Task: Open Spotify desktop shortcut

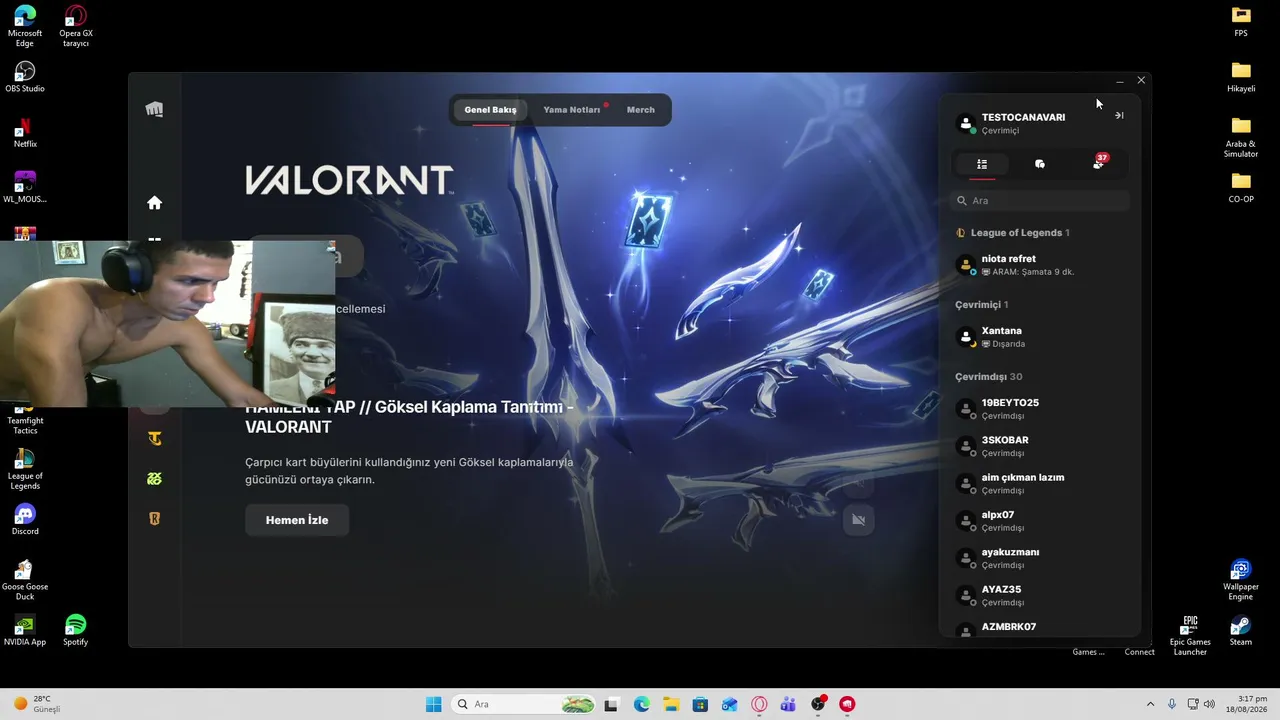Action: tap(75, 630)
